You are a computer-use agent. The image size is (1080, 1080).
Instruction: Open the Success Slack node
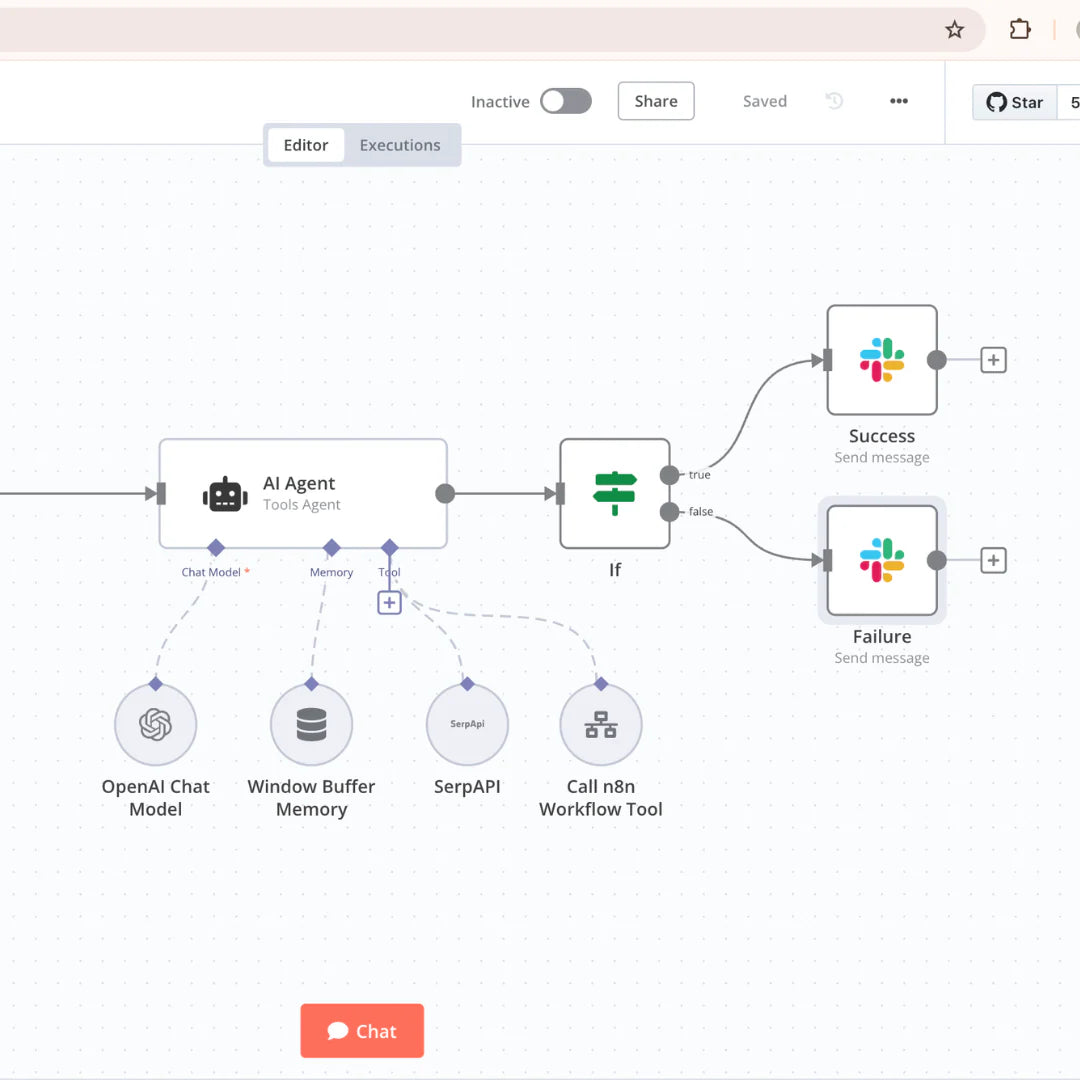881,360
